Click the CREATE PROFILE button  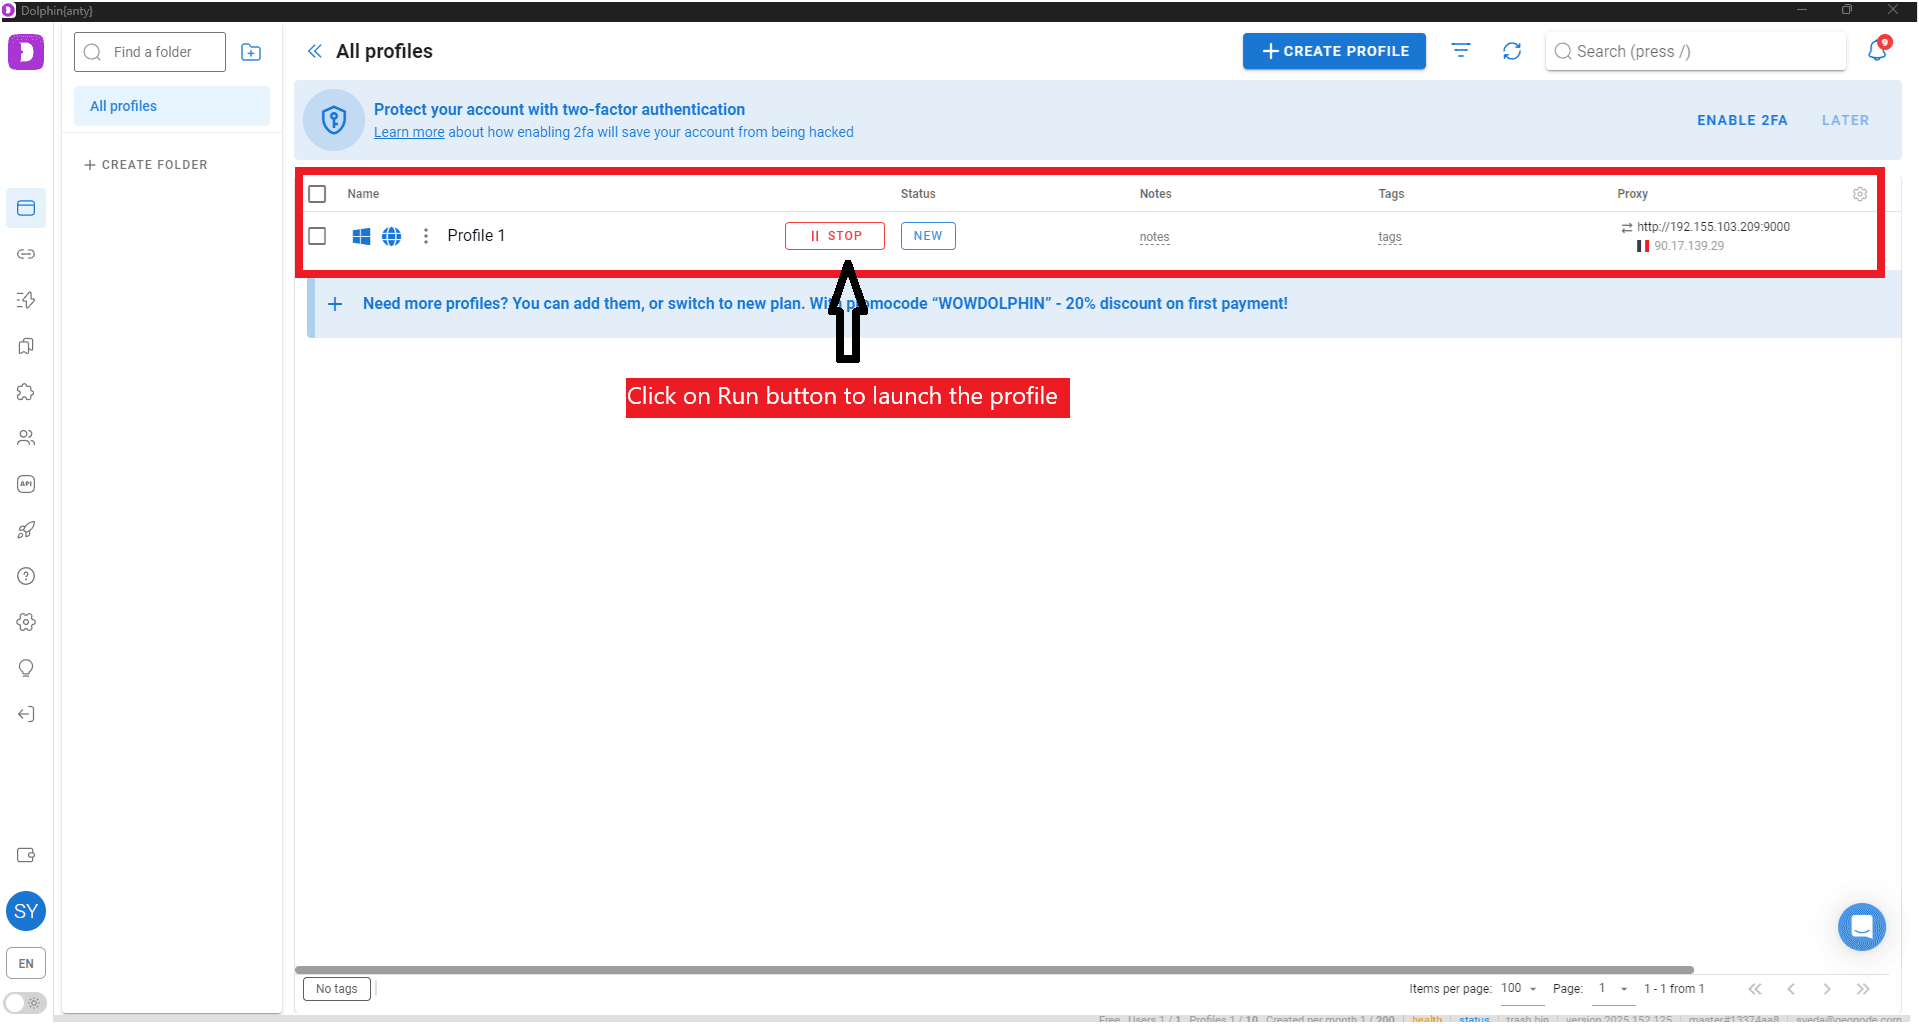tap(1333, 51)
